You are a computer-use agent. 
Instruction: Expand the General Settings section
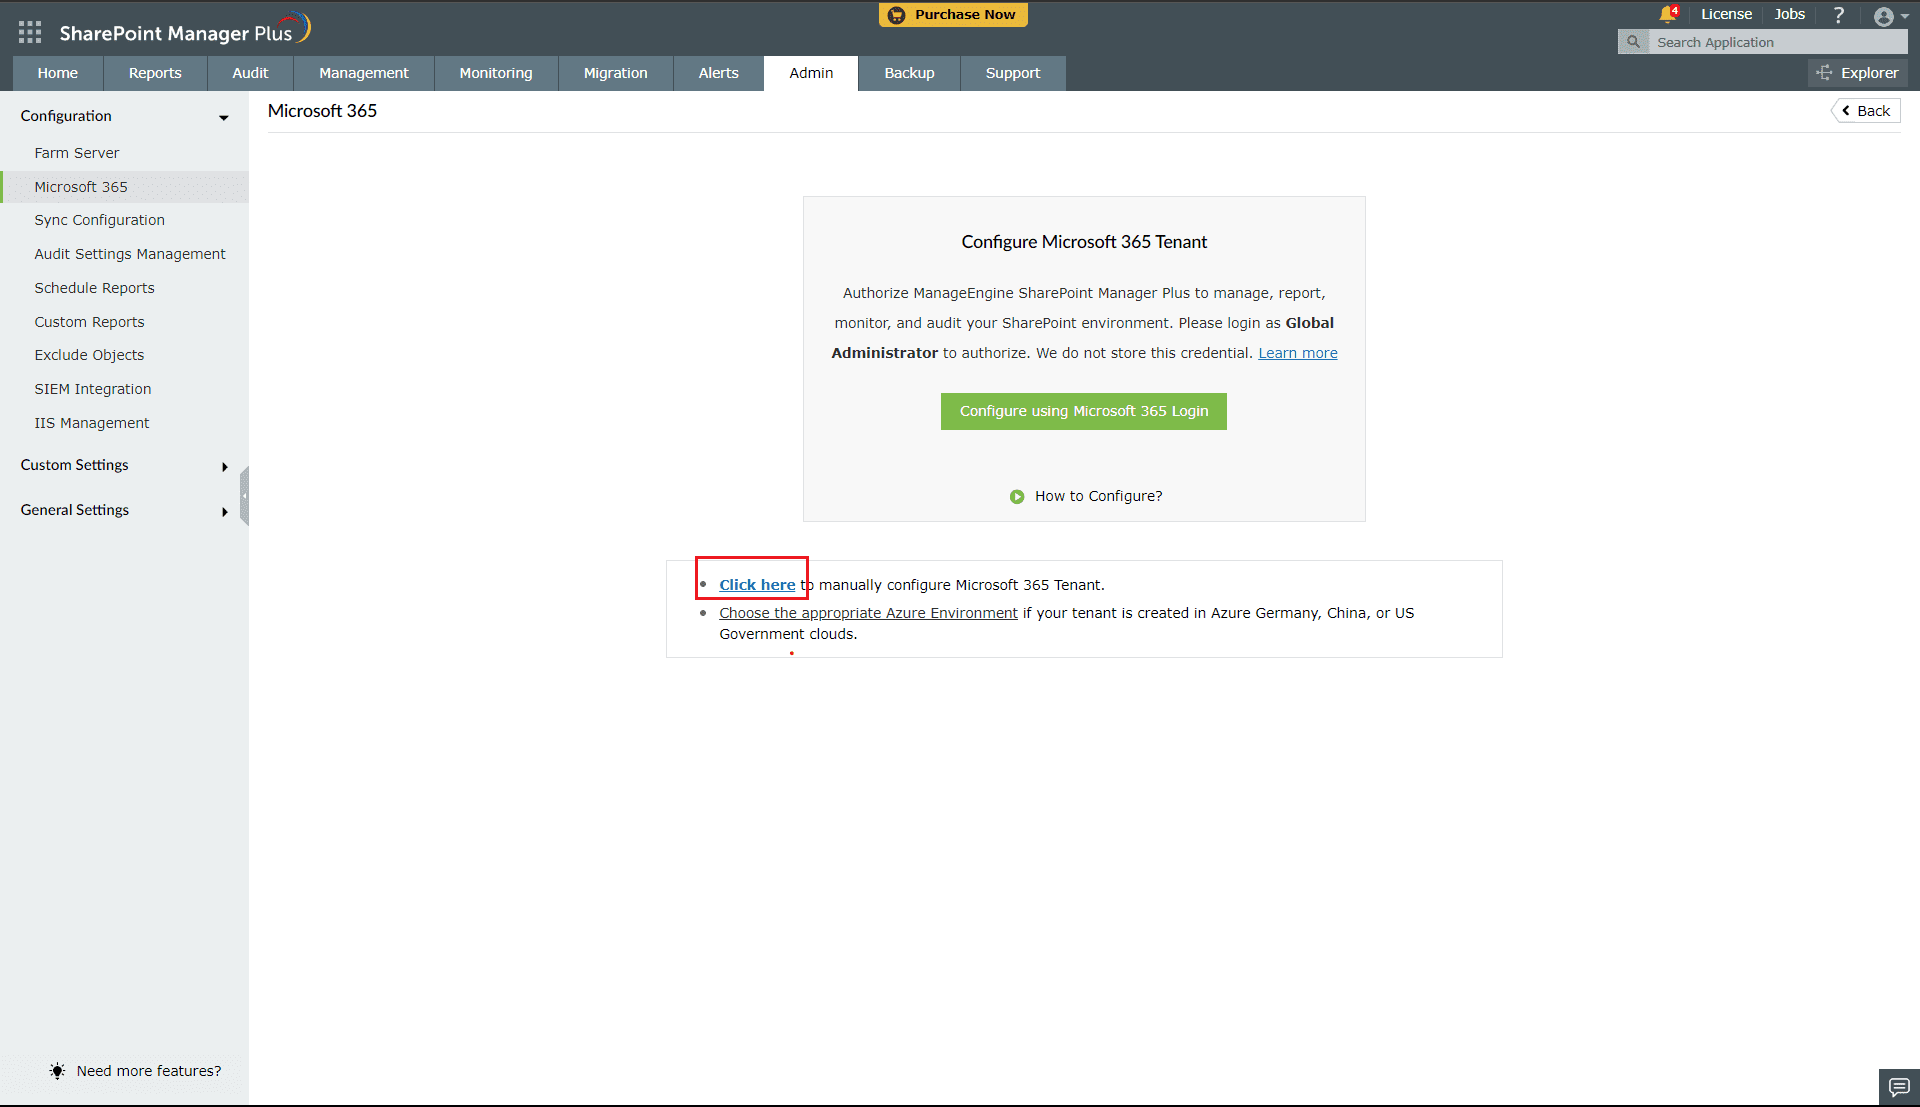[224, 511]
